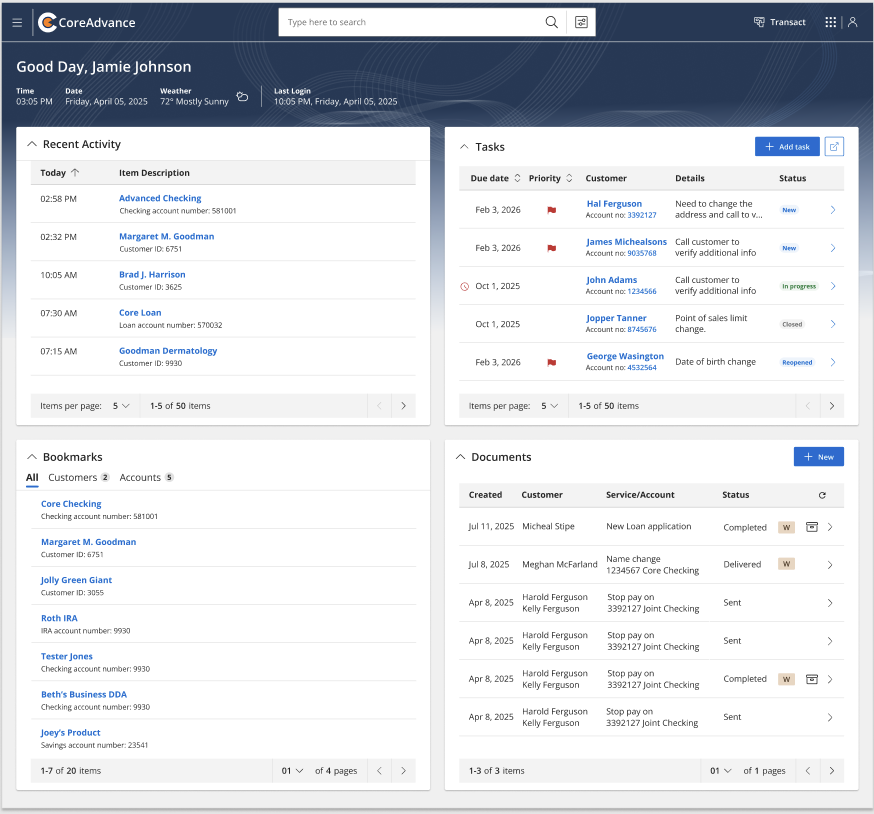Click W badge for Micheal Stipe document

[786, 527]
